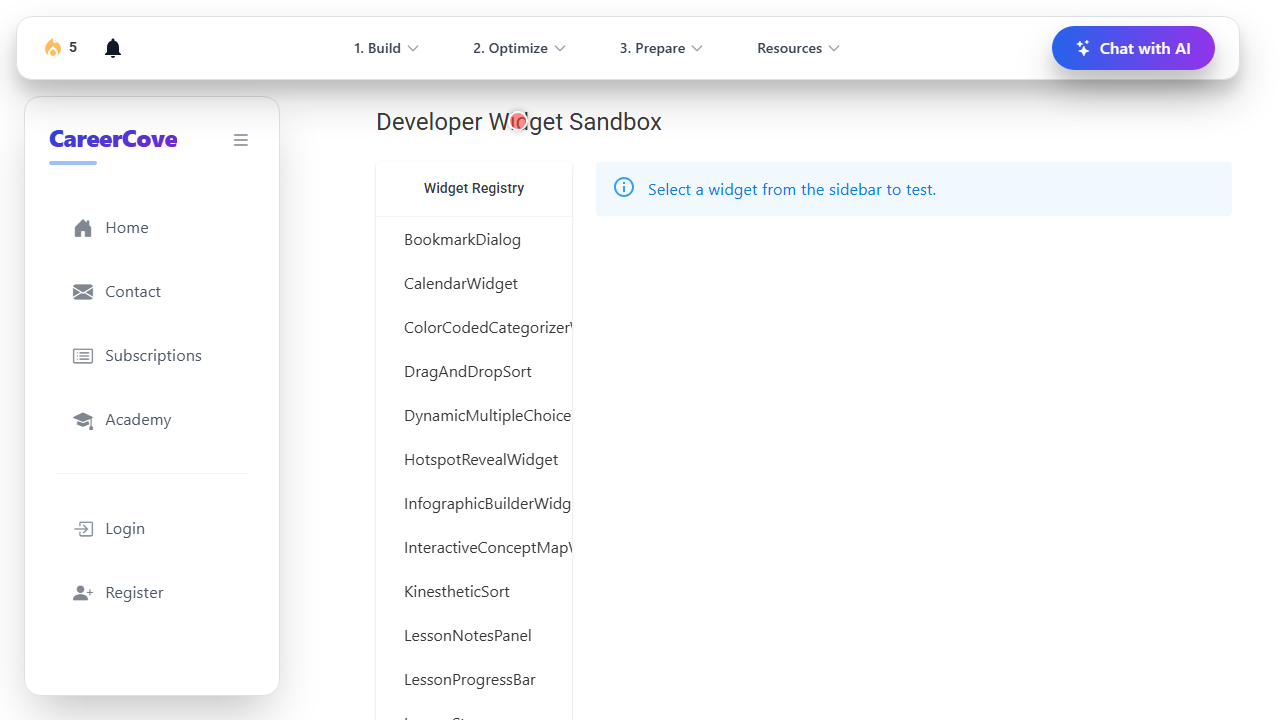Expand the Resources dropdown menu

coord(798,48)
